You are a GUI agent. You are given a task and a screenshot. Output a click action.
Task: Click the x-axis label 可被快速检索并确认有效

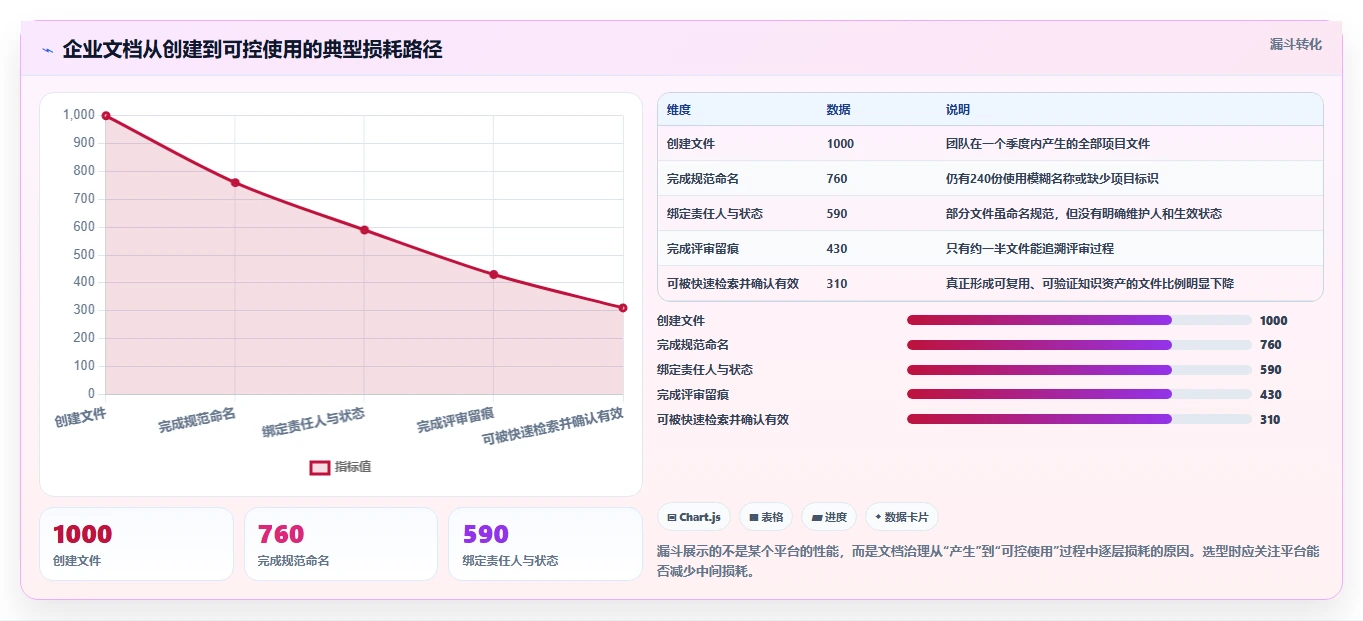(x=553, y=427)
